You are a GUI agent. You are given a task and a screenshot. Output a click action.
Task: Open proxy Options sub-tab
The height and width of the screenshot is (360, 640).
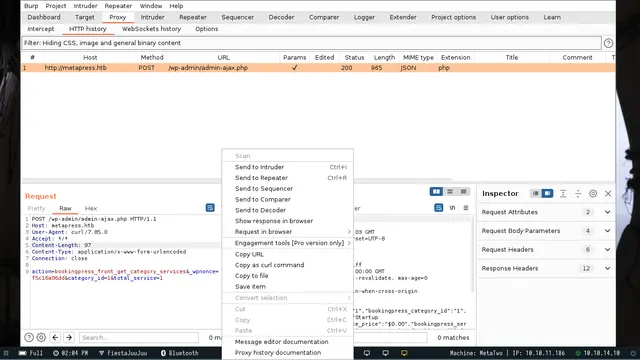(x=207, y=29)
